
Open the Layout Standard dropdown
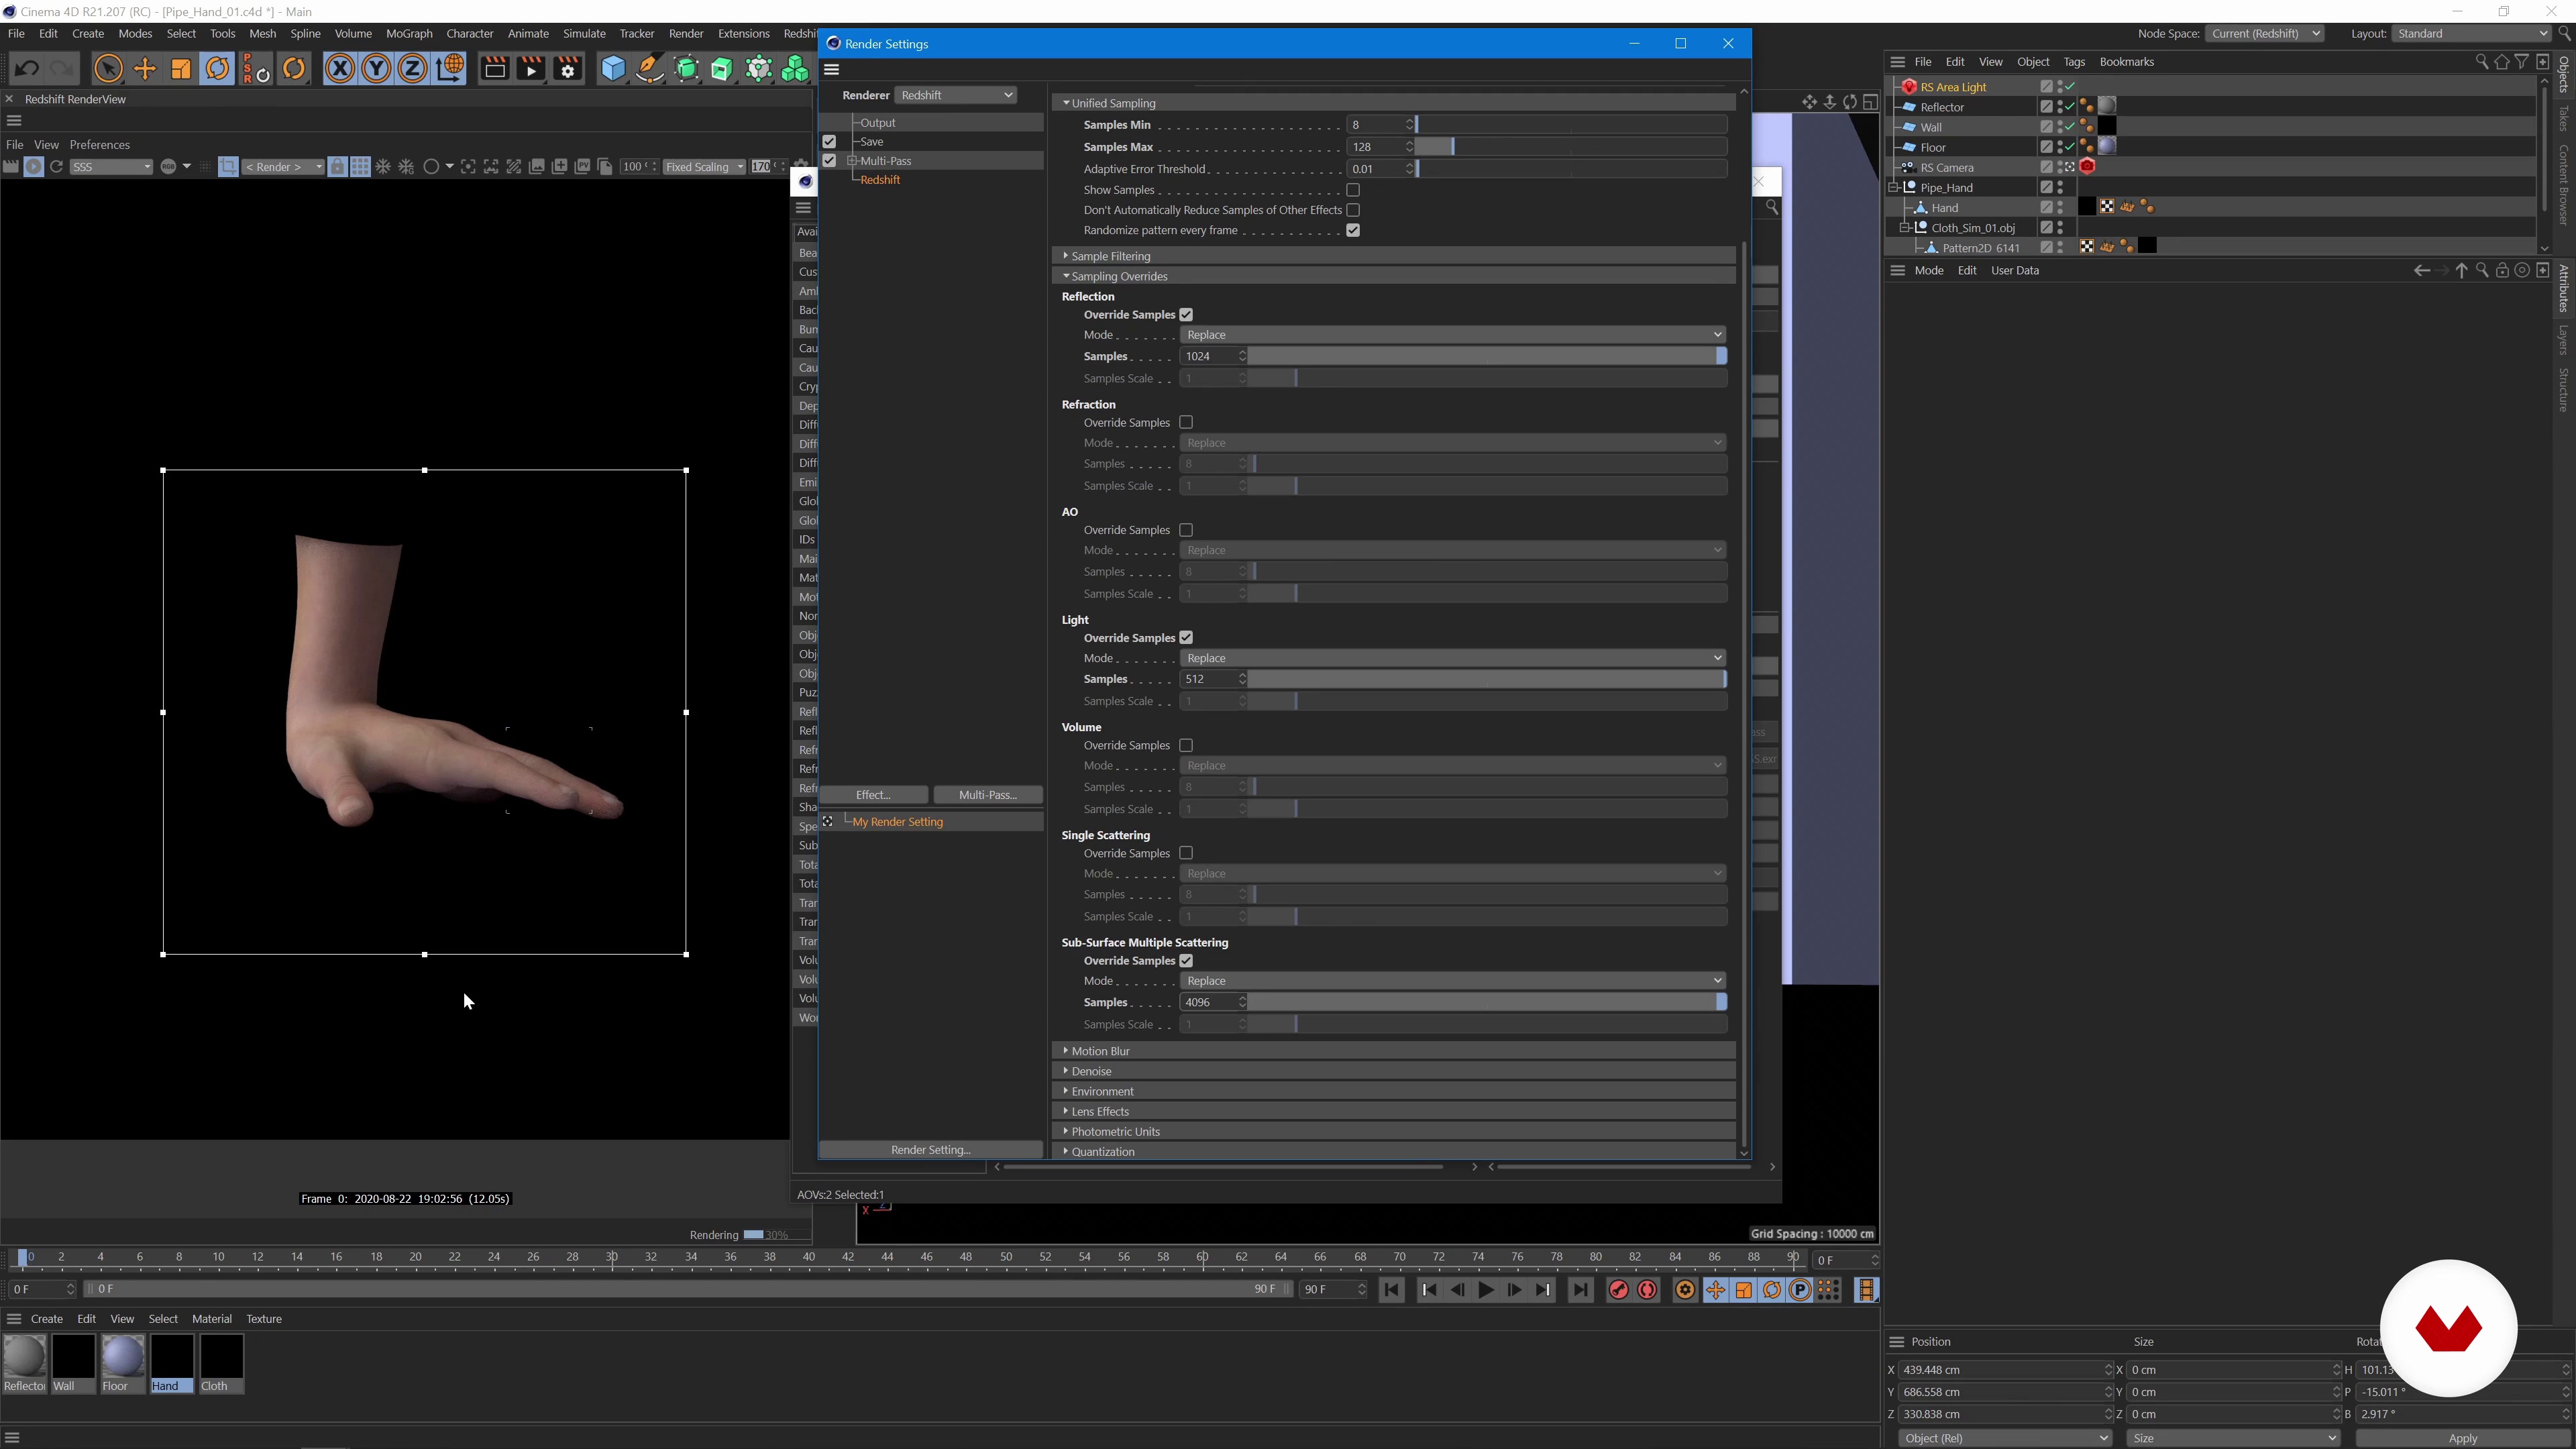pyautogui.click(x=2472, y=34)
